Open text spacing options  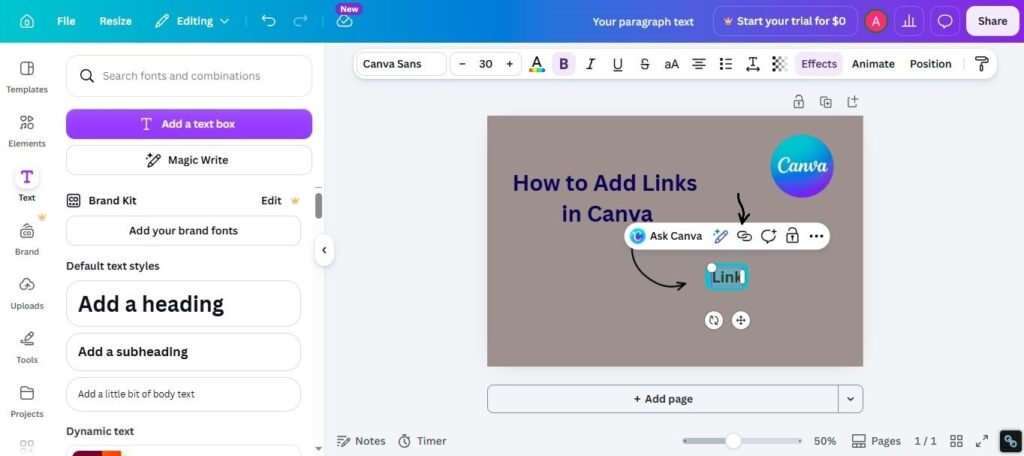(x=752, y=64)
